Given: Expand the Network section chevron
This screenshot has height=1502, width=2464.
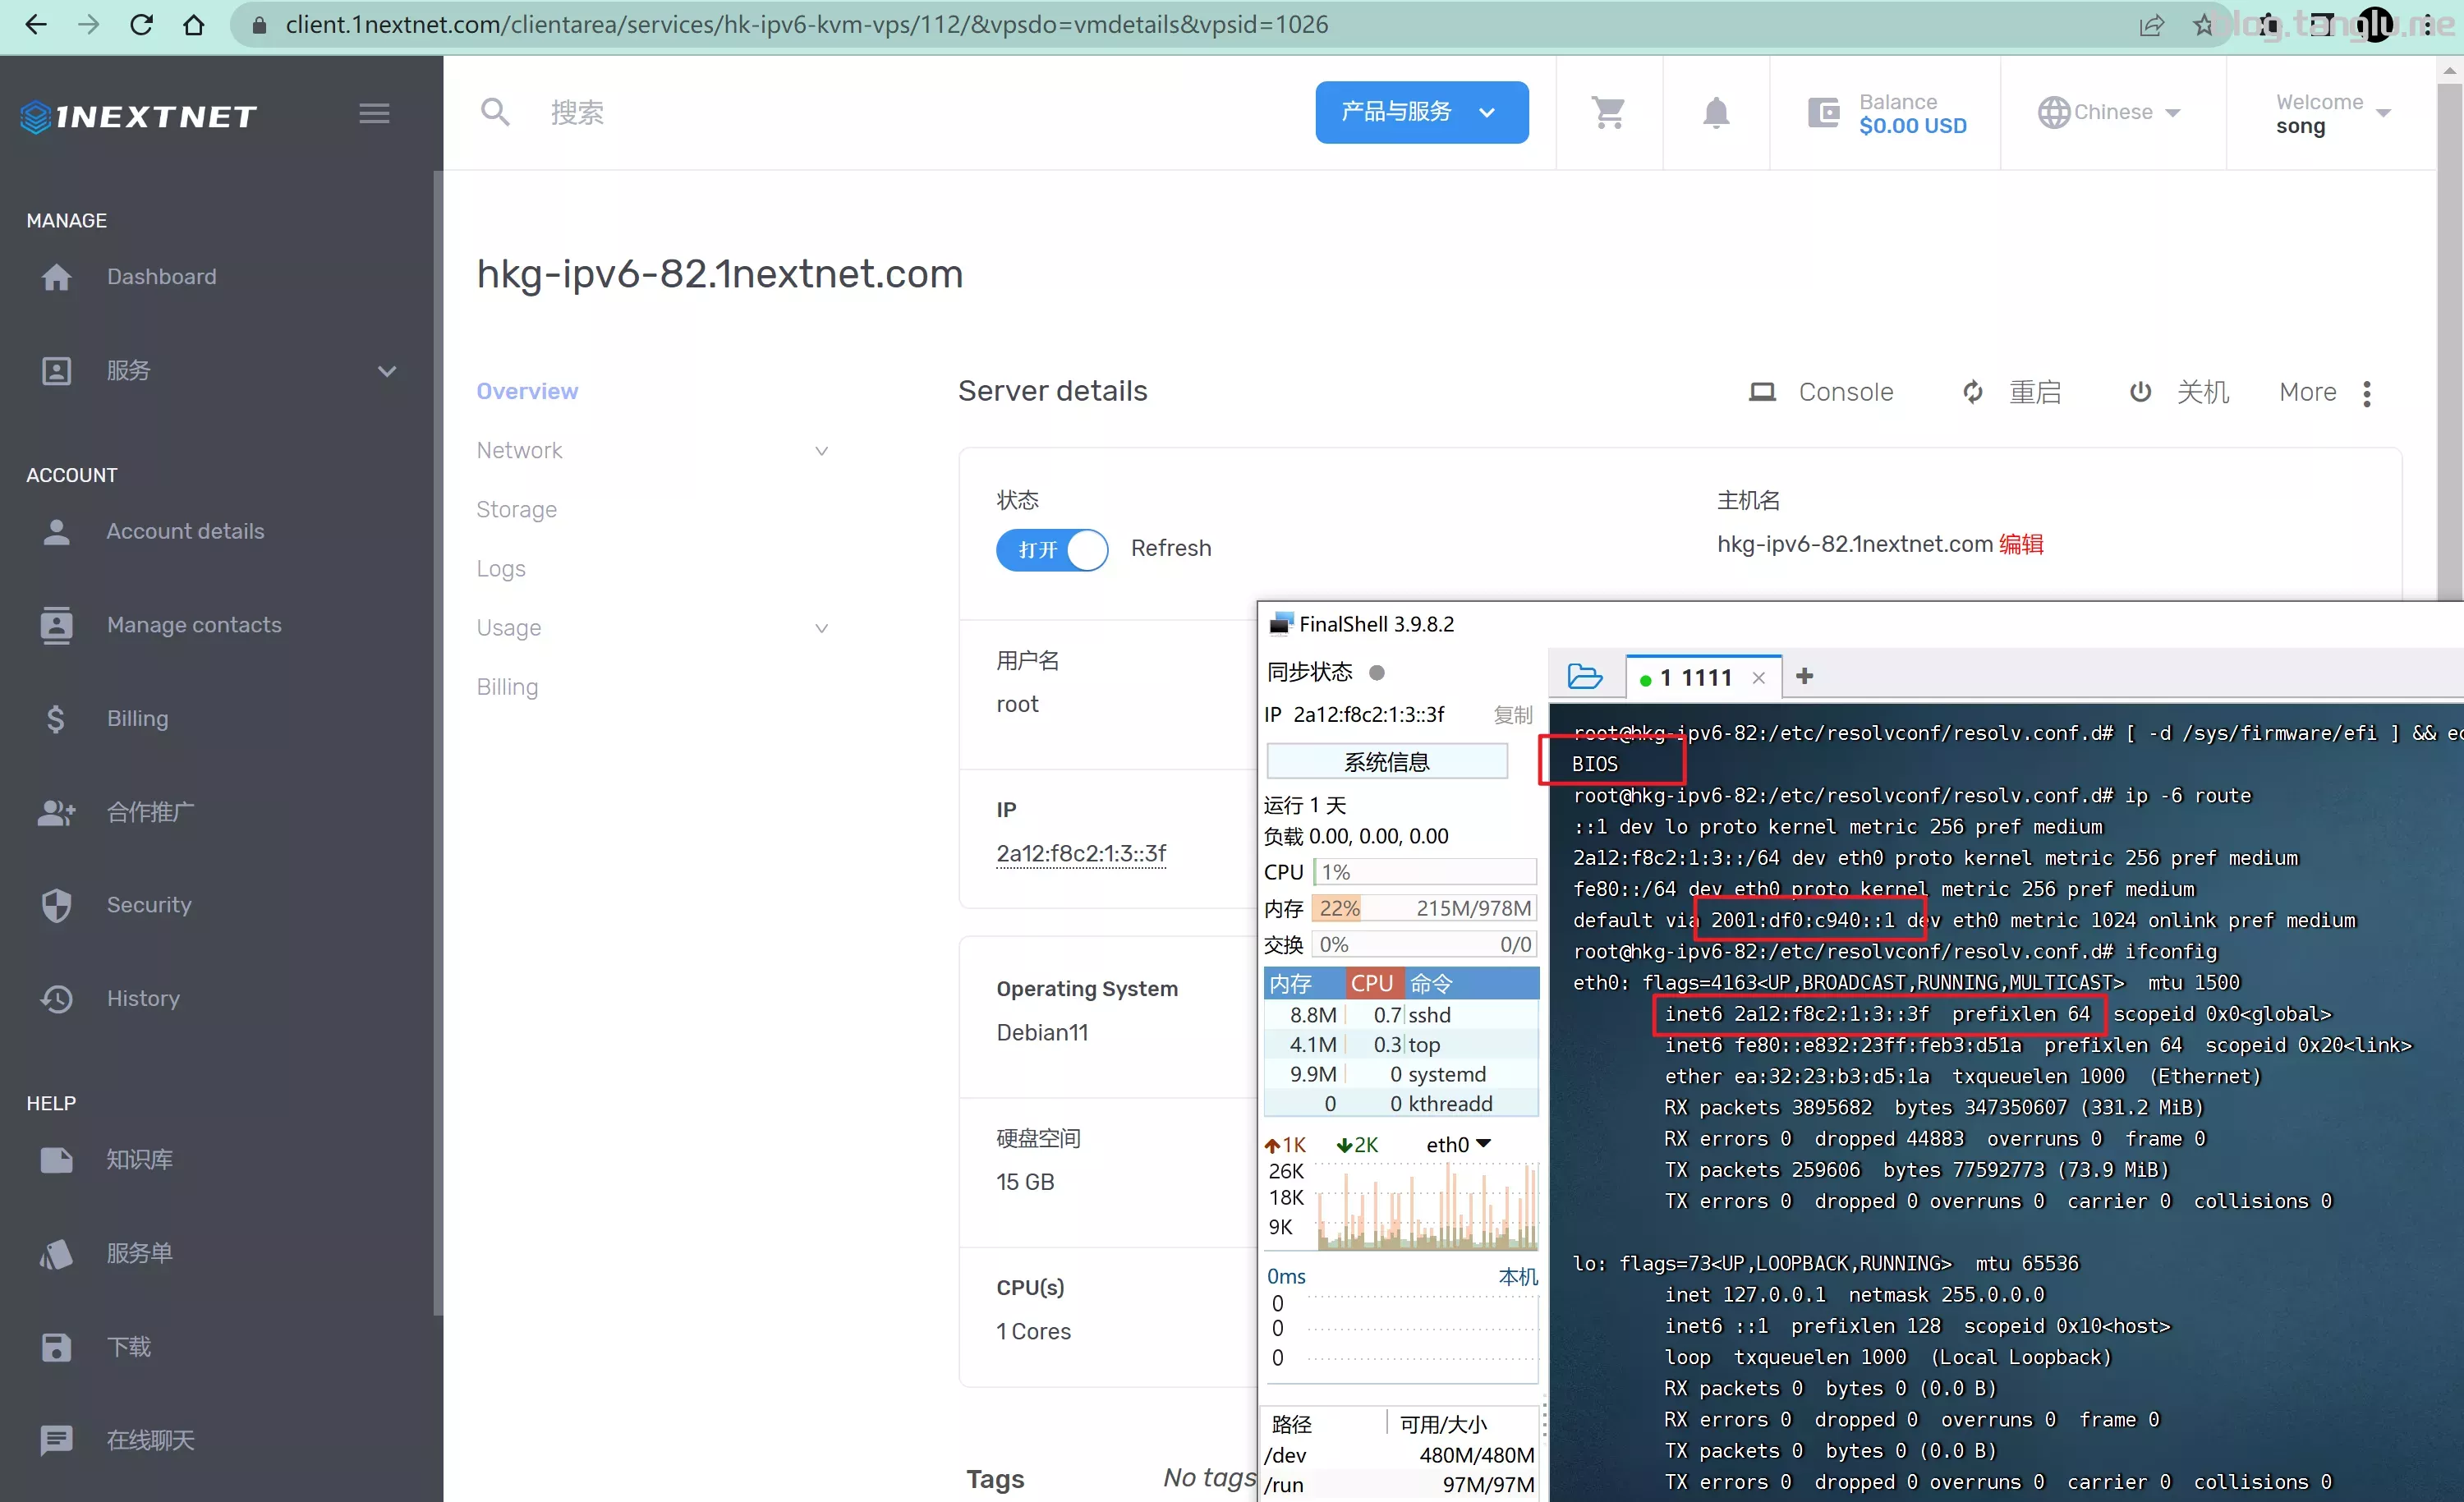Looking at the screenshot, I should (821, 451).
